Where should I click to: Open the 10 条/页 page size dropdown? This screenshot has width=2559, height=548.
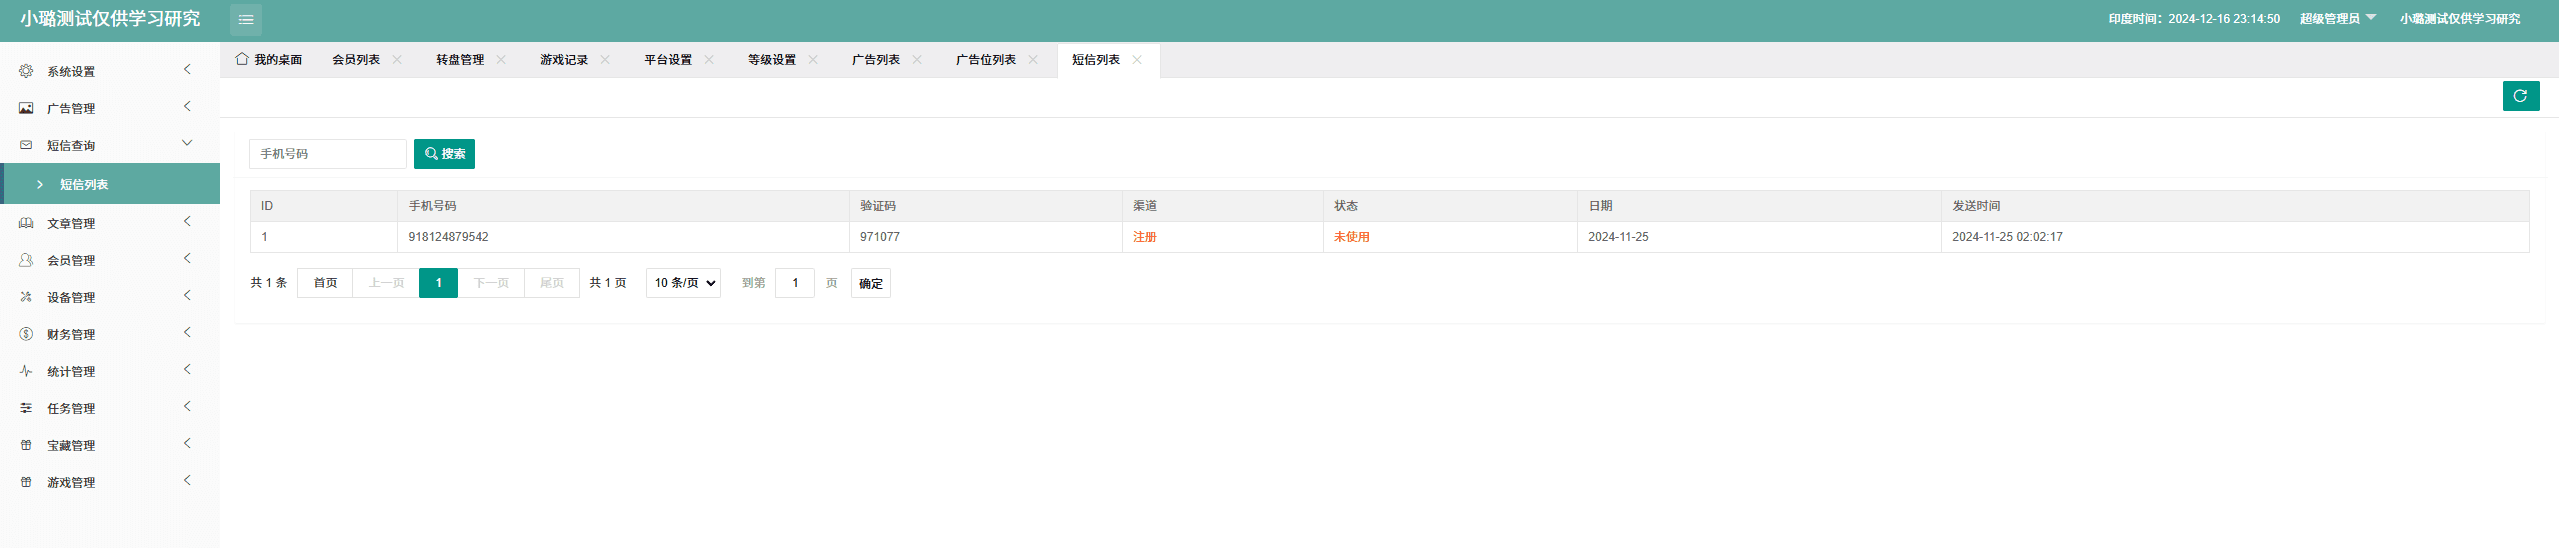point(684,283)
